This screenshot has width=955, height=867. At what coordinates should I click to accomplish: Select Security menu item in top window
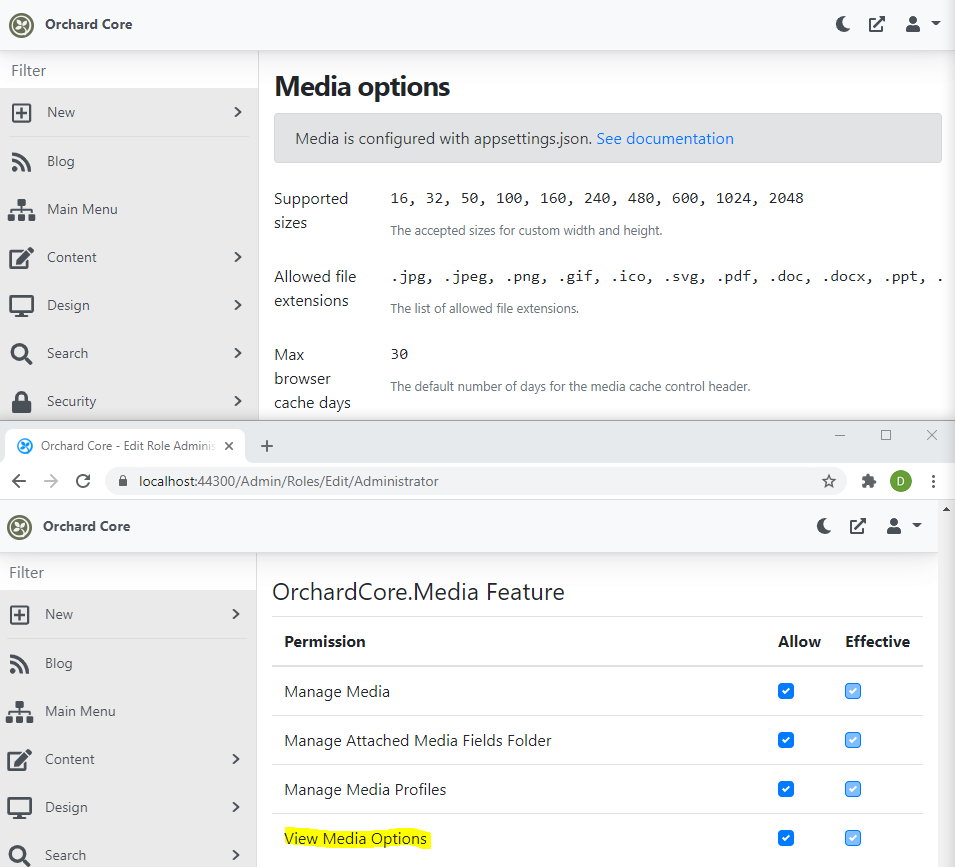(x=72, y=401)
